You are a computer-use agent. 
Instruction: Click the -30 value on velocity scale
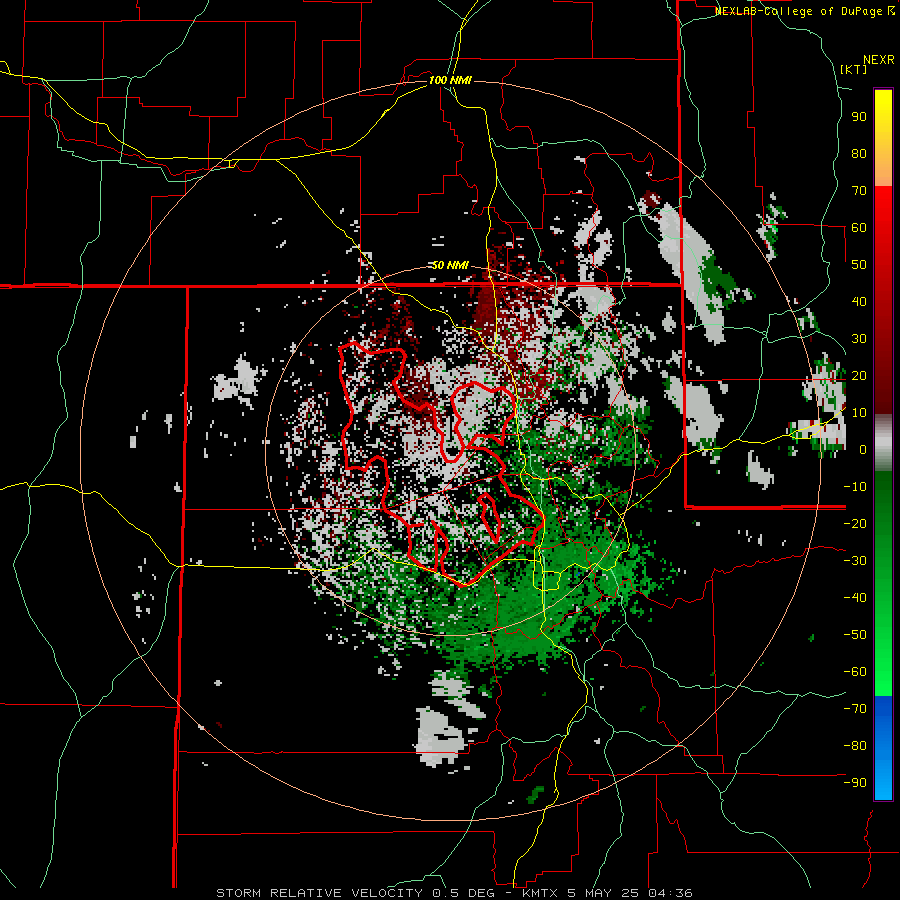tap(855, 561)
